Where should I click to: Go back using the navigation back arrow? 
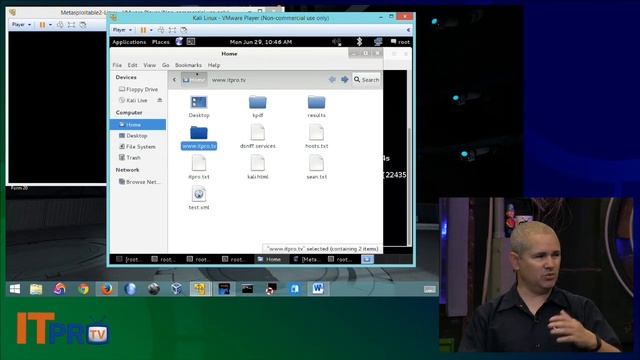click(332, 80)
